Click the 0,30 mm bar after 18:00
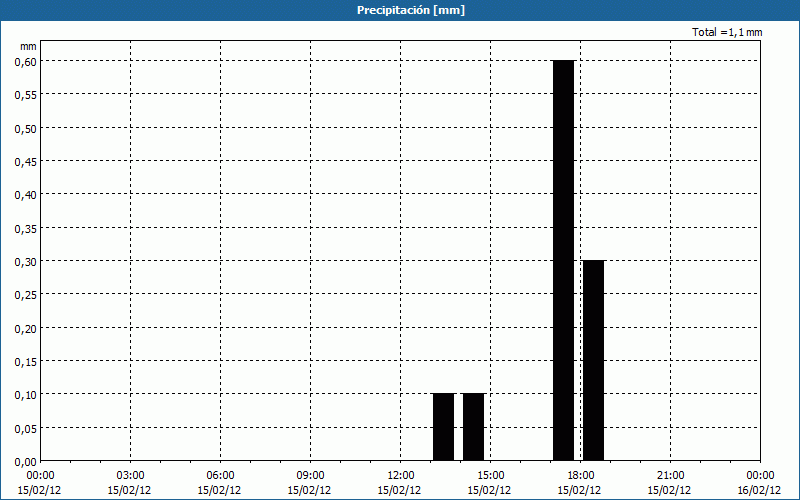 coord(593,360)
